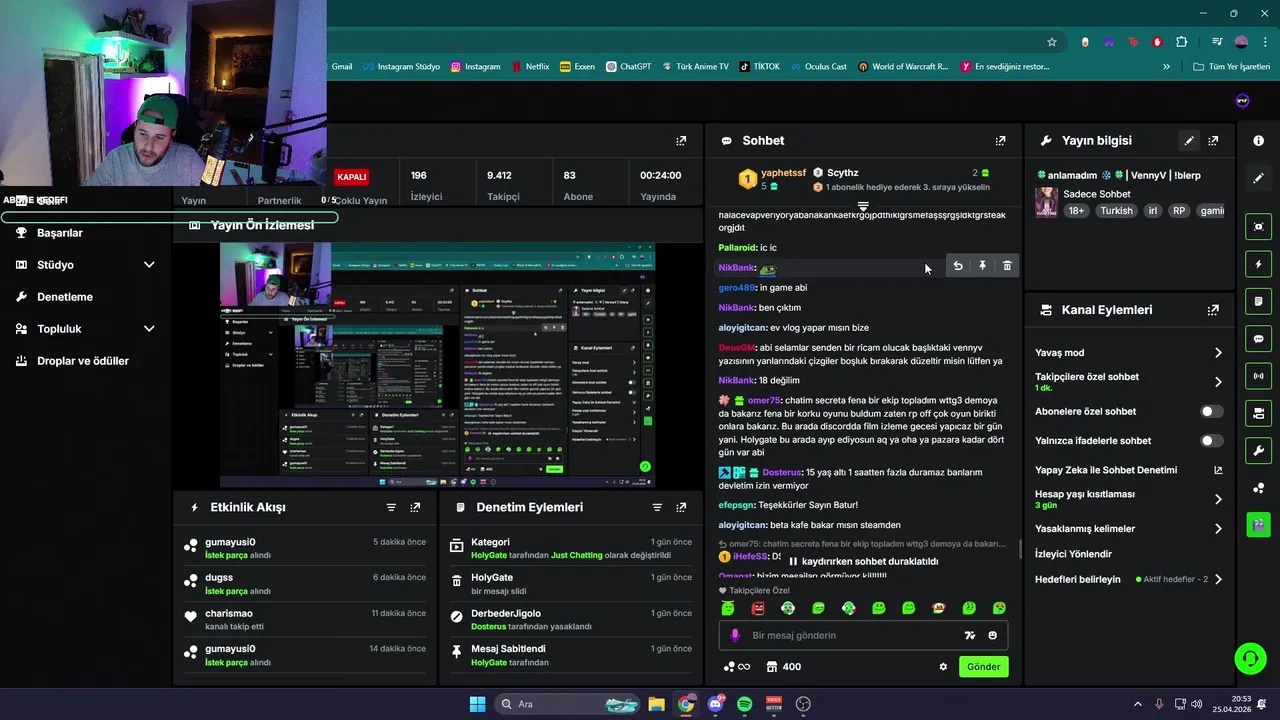Viewport: 1280px width, 720px height.
Task: Edit stream info with the pencil icon
Action: pos(1189,141)
